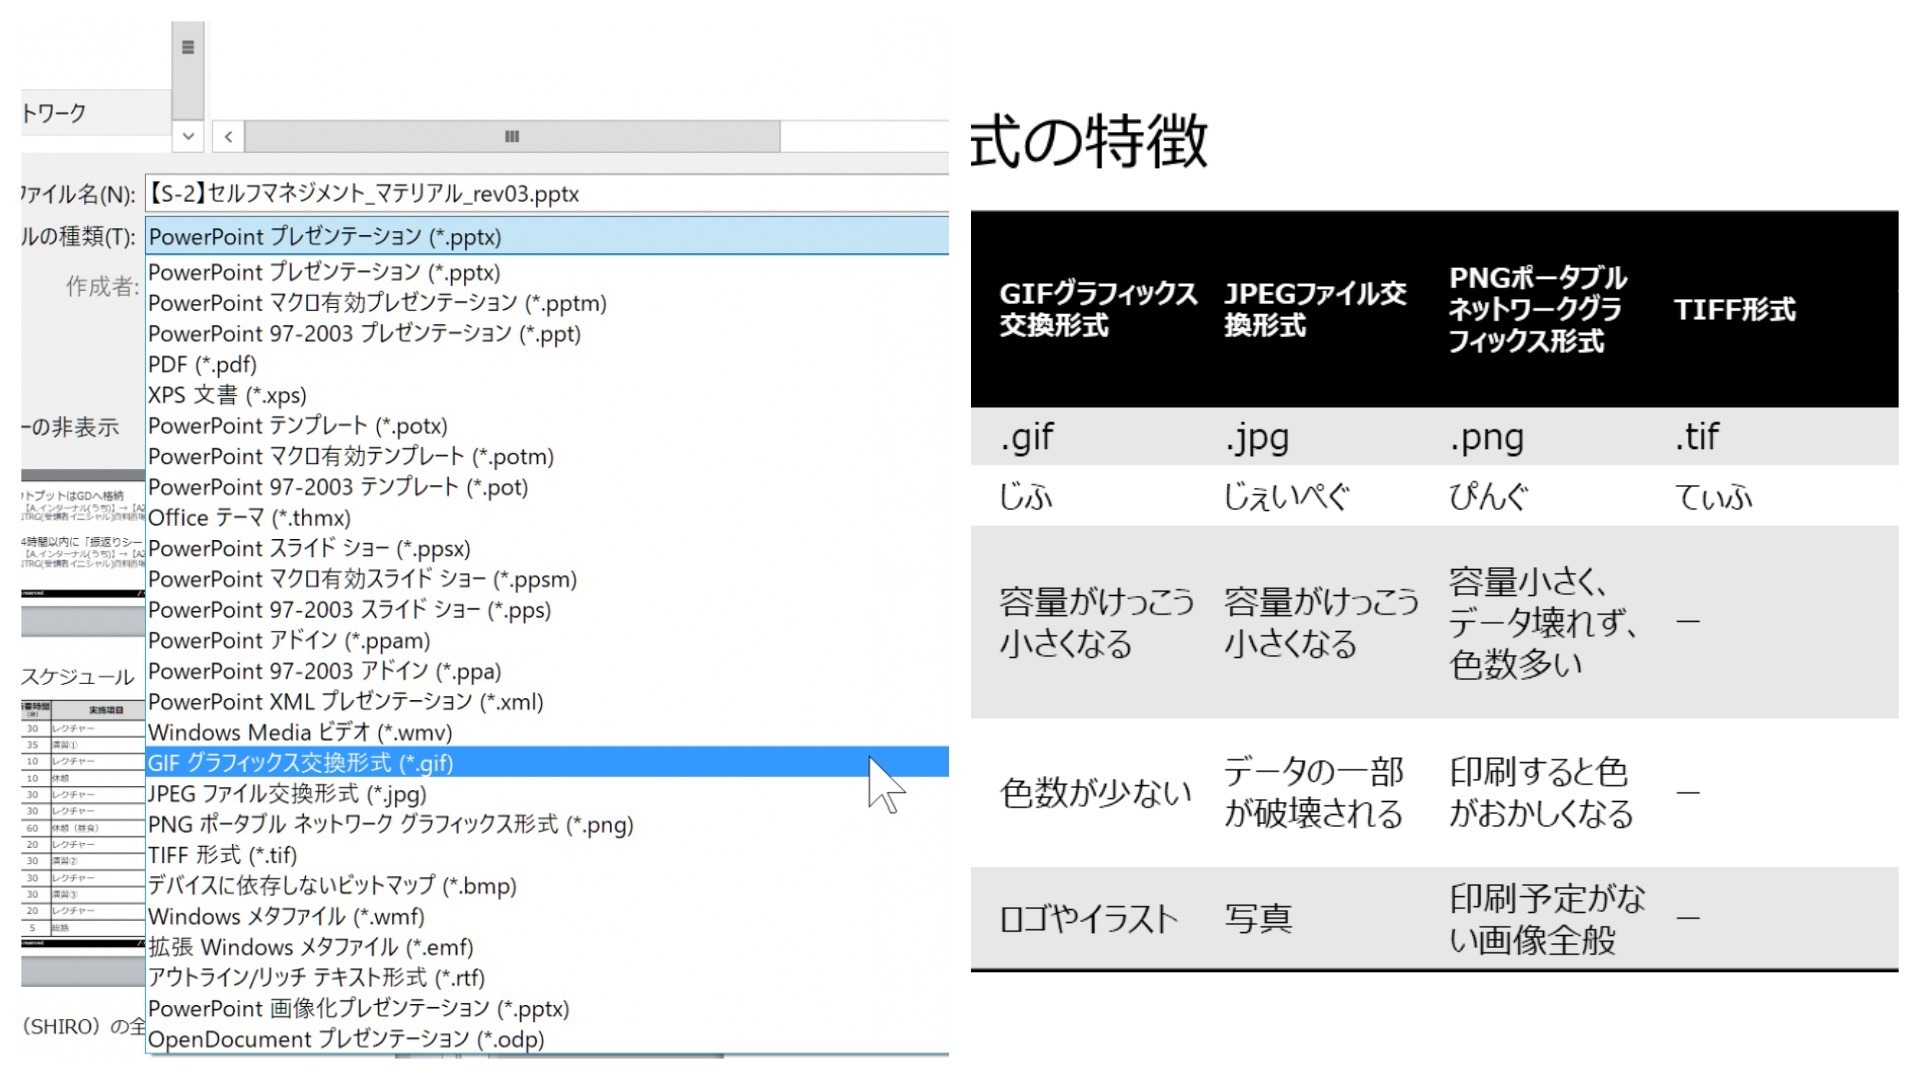1920x1080 pixels.
Task: Click the 容量小さく、データ壊れず cell
Action: pyautogui.click(x=1543, y=622)
